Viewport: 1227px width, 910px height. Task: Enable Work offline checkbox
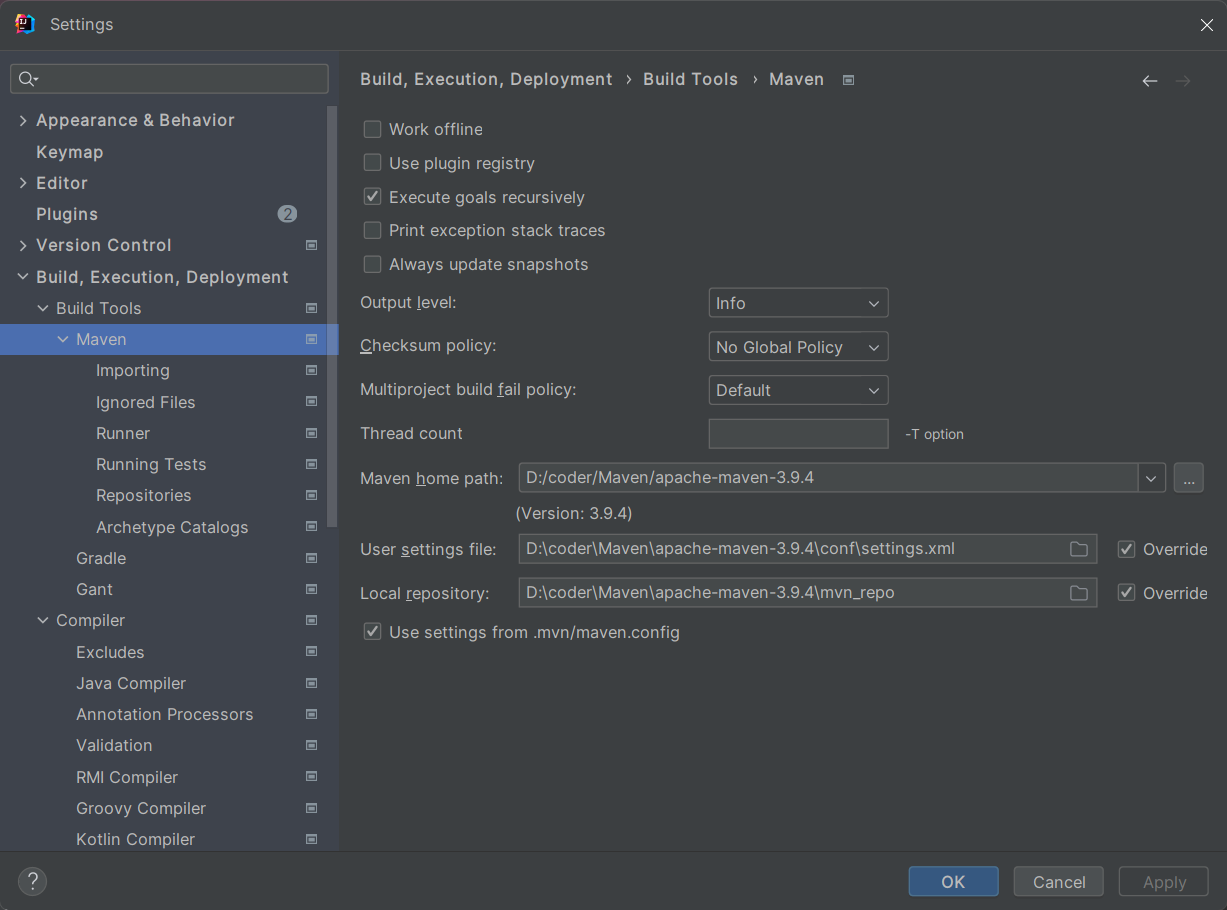[372, 129]
